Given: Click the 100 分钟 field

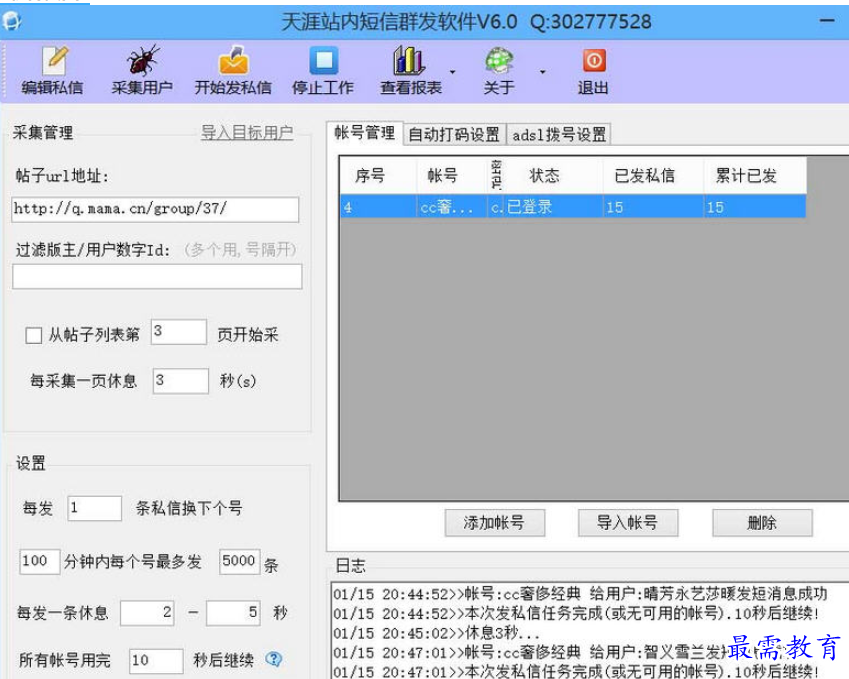Looking at the screenshot, I should pos(39,561).
